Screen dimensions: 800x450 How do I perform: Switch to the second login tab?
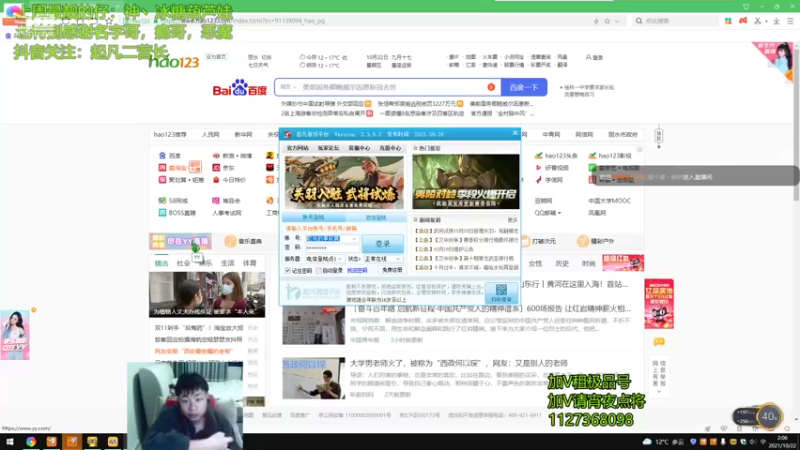376,217
